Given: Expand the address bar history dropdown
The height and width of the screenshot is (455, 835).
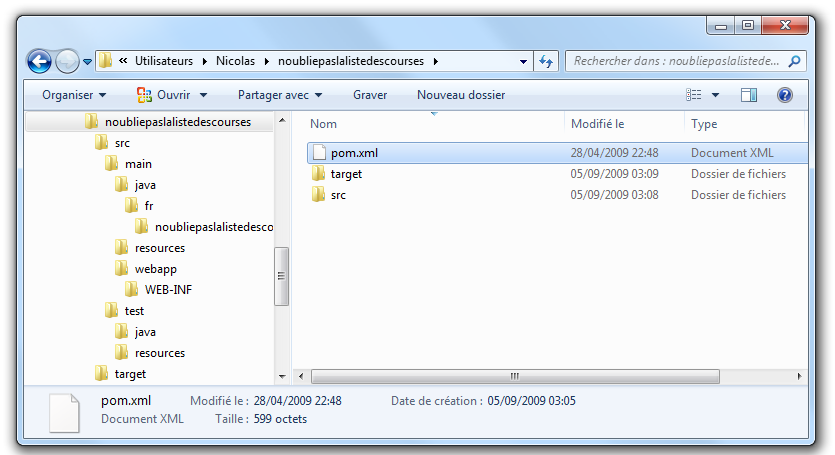Looking at the screenshot, I should pyautogui.click(x=524, y=62).
